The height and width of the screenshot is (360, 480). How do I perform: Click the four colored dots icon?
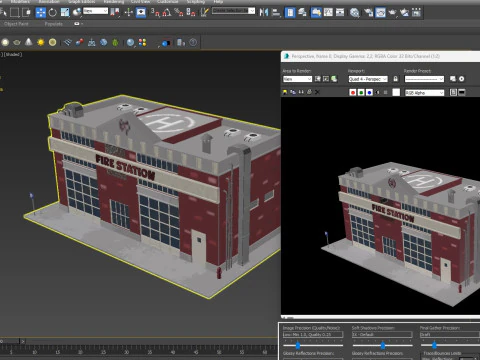pos(143,42)
